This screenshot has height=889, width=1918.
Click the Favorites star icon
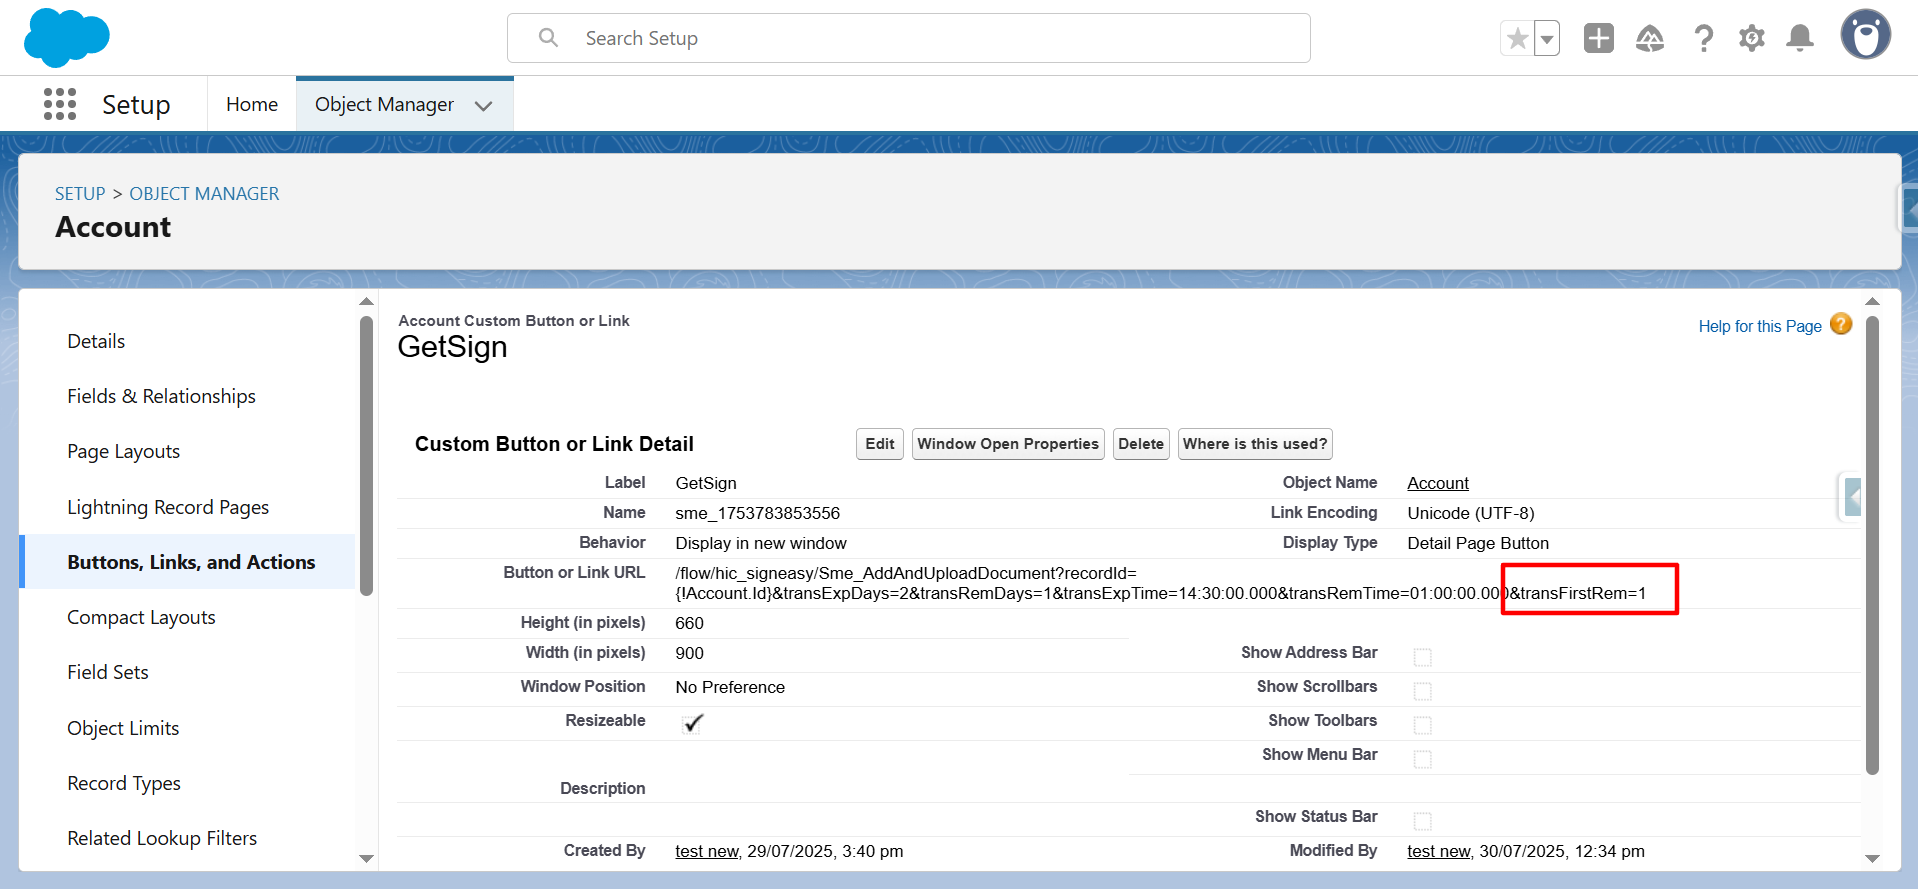(1517, 39)
